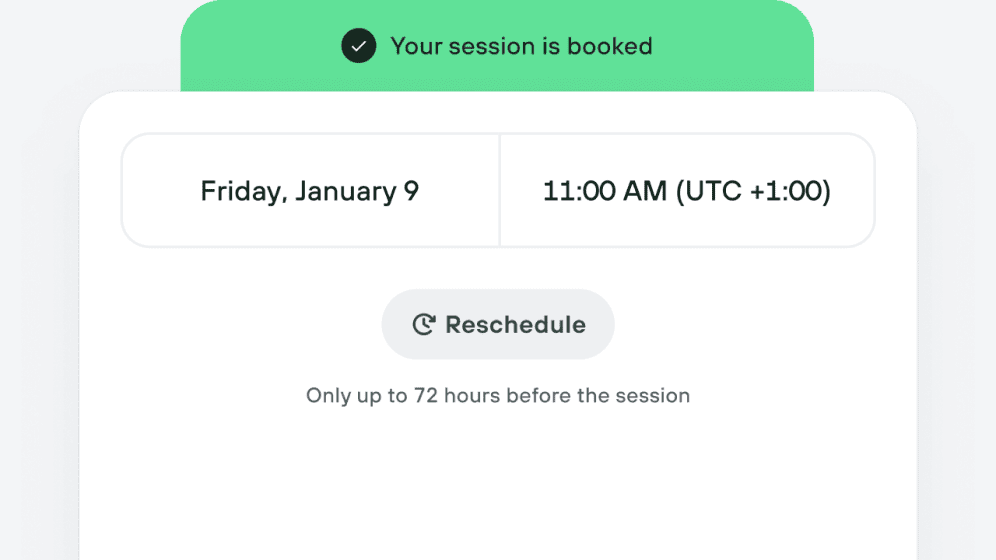Click "January 9" in the date box
996x560 pixels.
[x=357, y=191]
